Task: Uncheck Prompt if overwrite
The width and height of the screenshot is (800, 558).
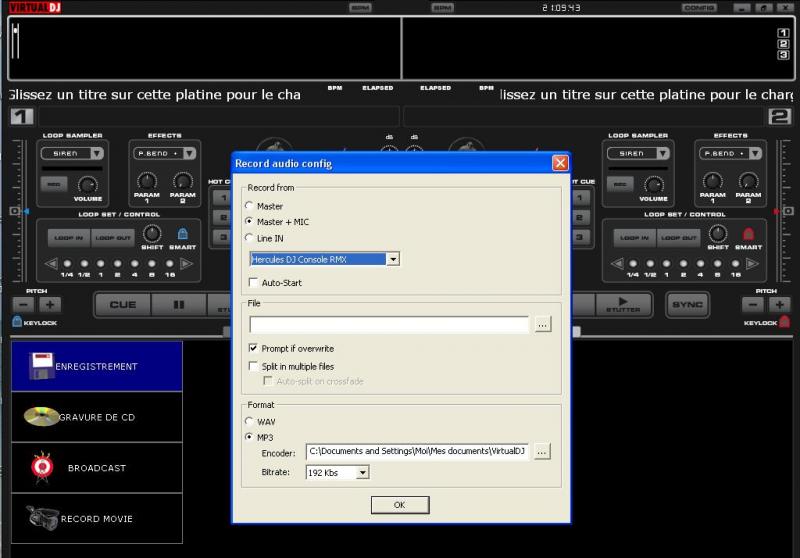Action: point(253,348)
